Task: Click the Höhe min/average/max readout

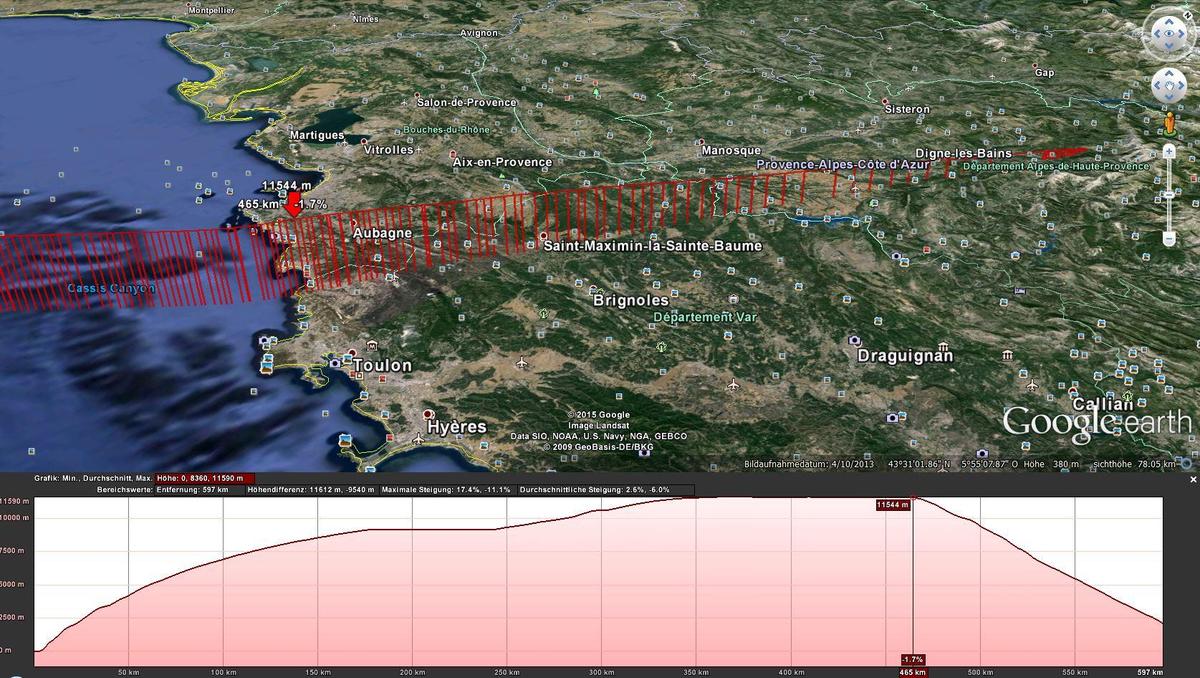Action: pos(205,479)
